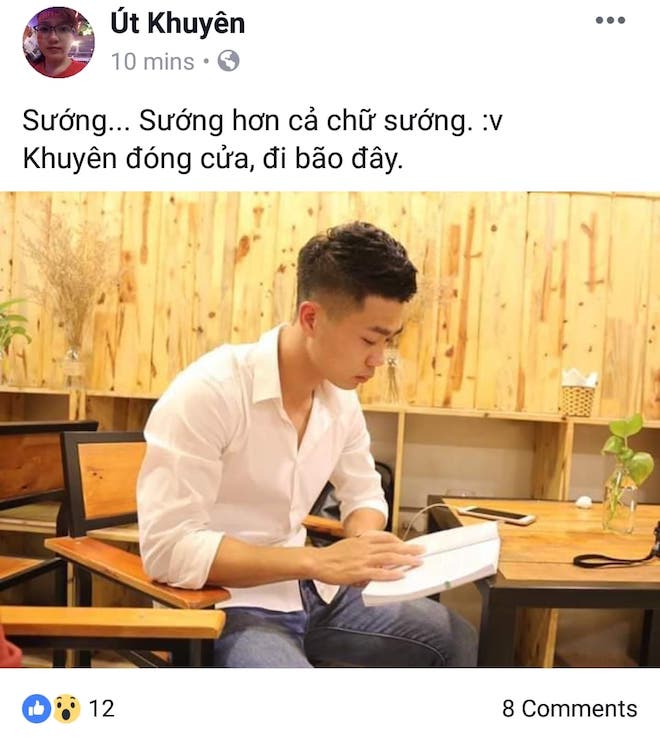Click the open book in the photo

pos(431,564)
